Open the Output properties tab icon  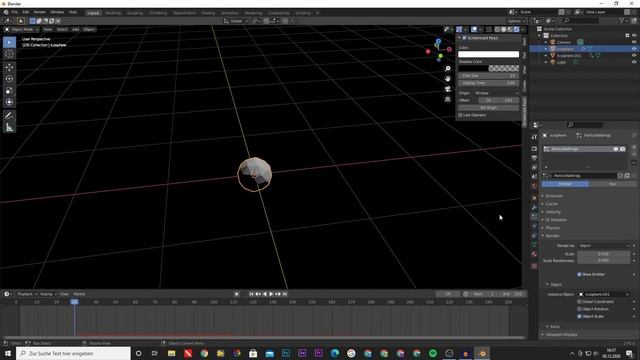[x=534, y=158]
